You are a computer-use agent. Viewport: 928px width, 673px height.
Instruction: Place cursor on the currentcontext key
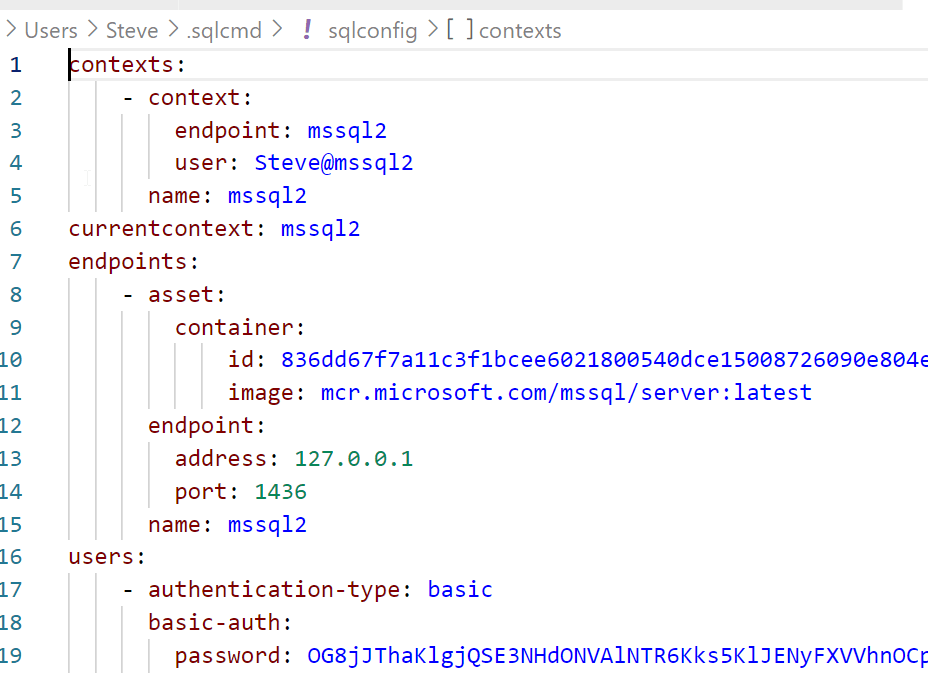pos(161,229)
